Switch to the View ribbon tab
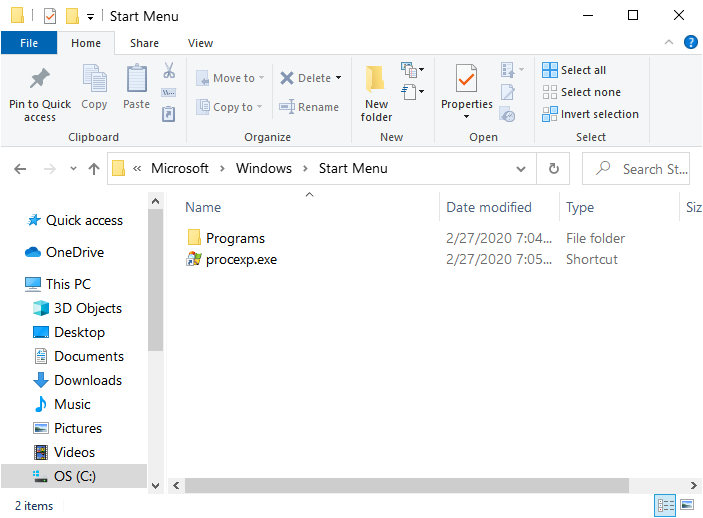 pyautogui.click(x=200, y=43)
